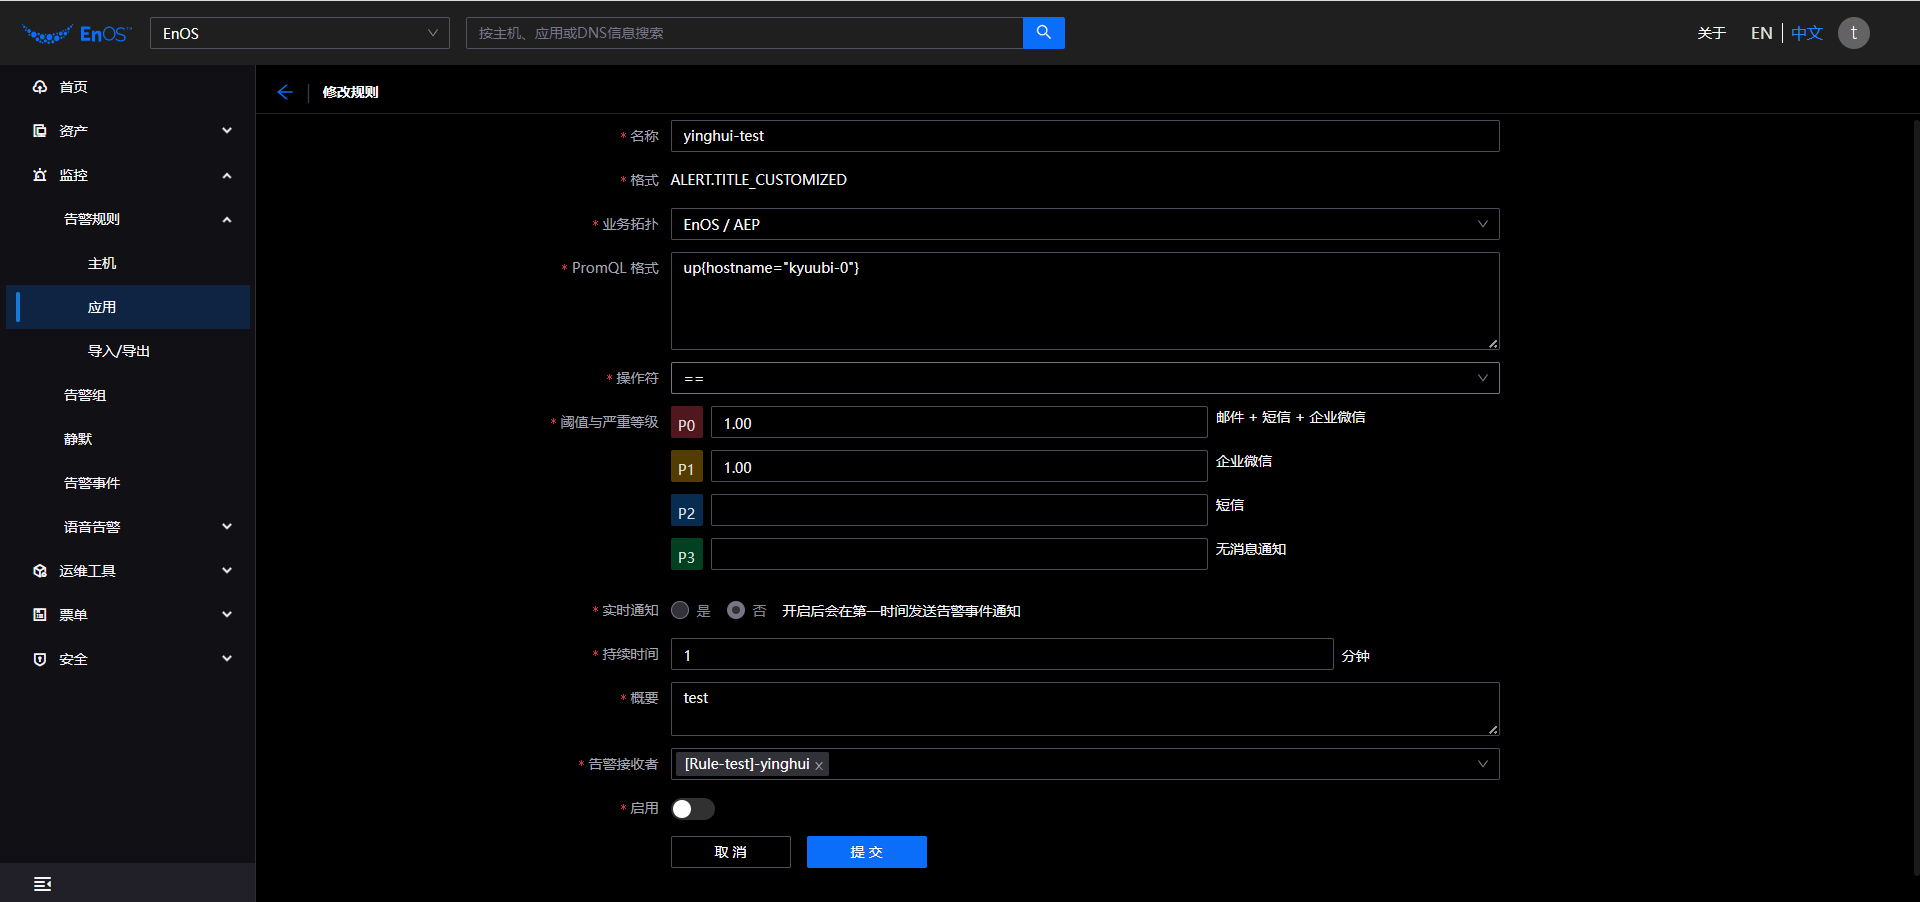The image size is (1920, 902).
Task: Click the 持续时间 duration input
Action: click(x=1002, y=654)
